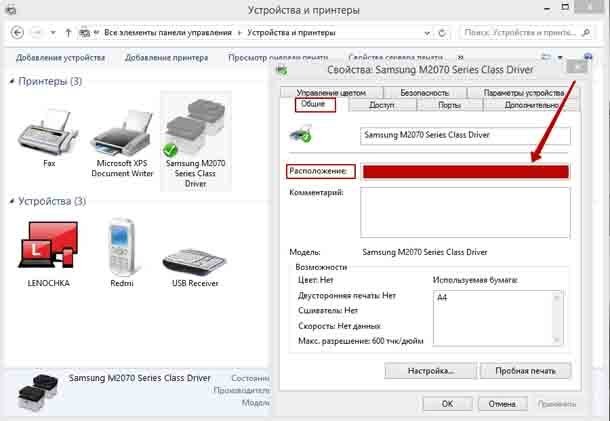This screenshot has width=610, height=421.
Task: Click Устройства и принтеры breadcrumb
Action: [x=291, y=33]
